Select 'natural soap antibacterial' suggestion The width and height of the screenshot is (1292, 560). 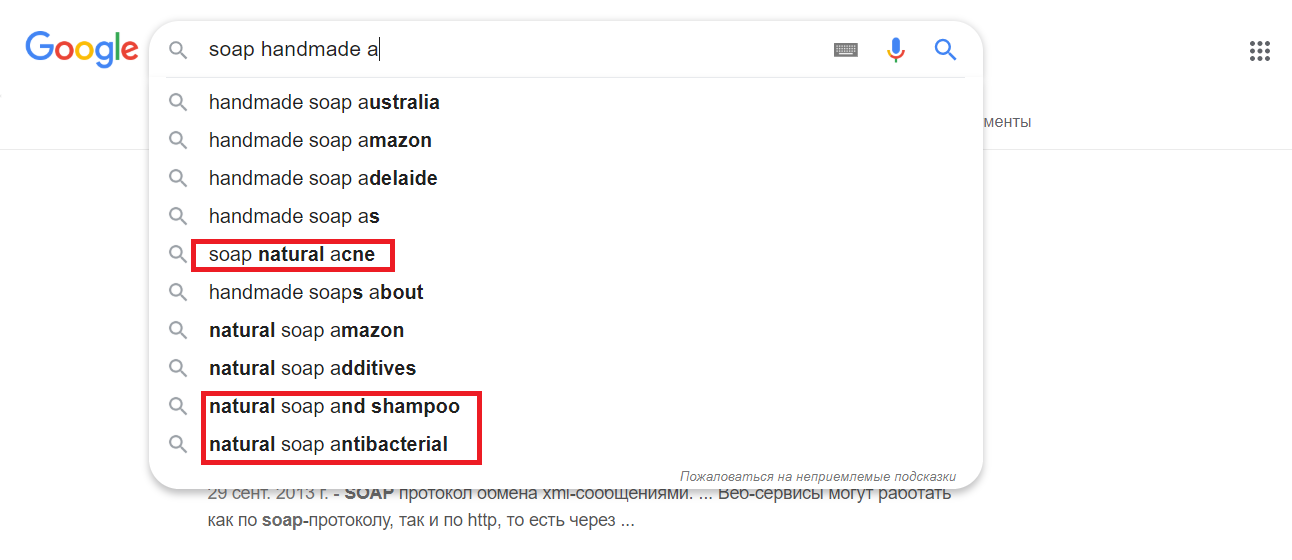coord(328,444)
